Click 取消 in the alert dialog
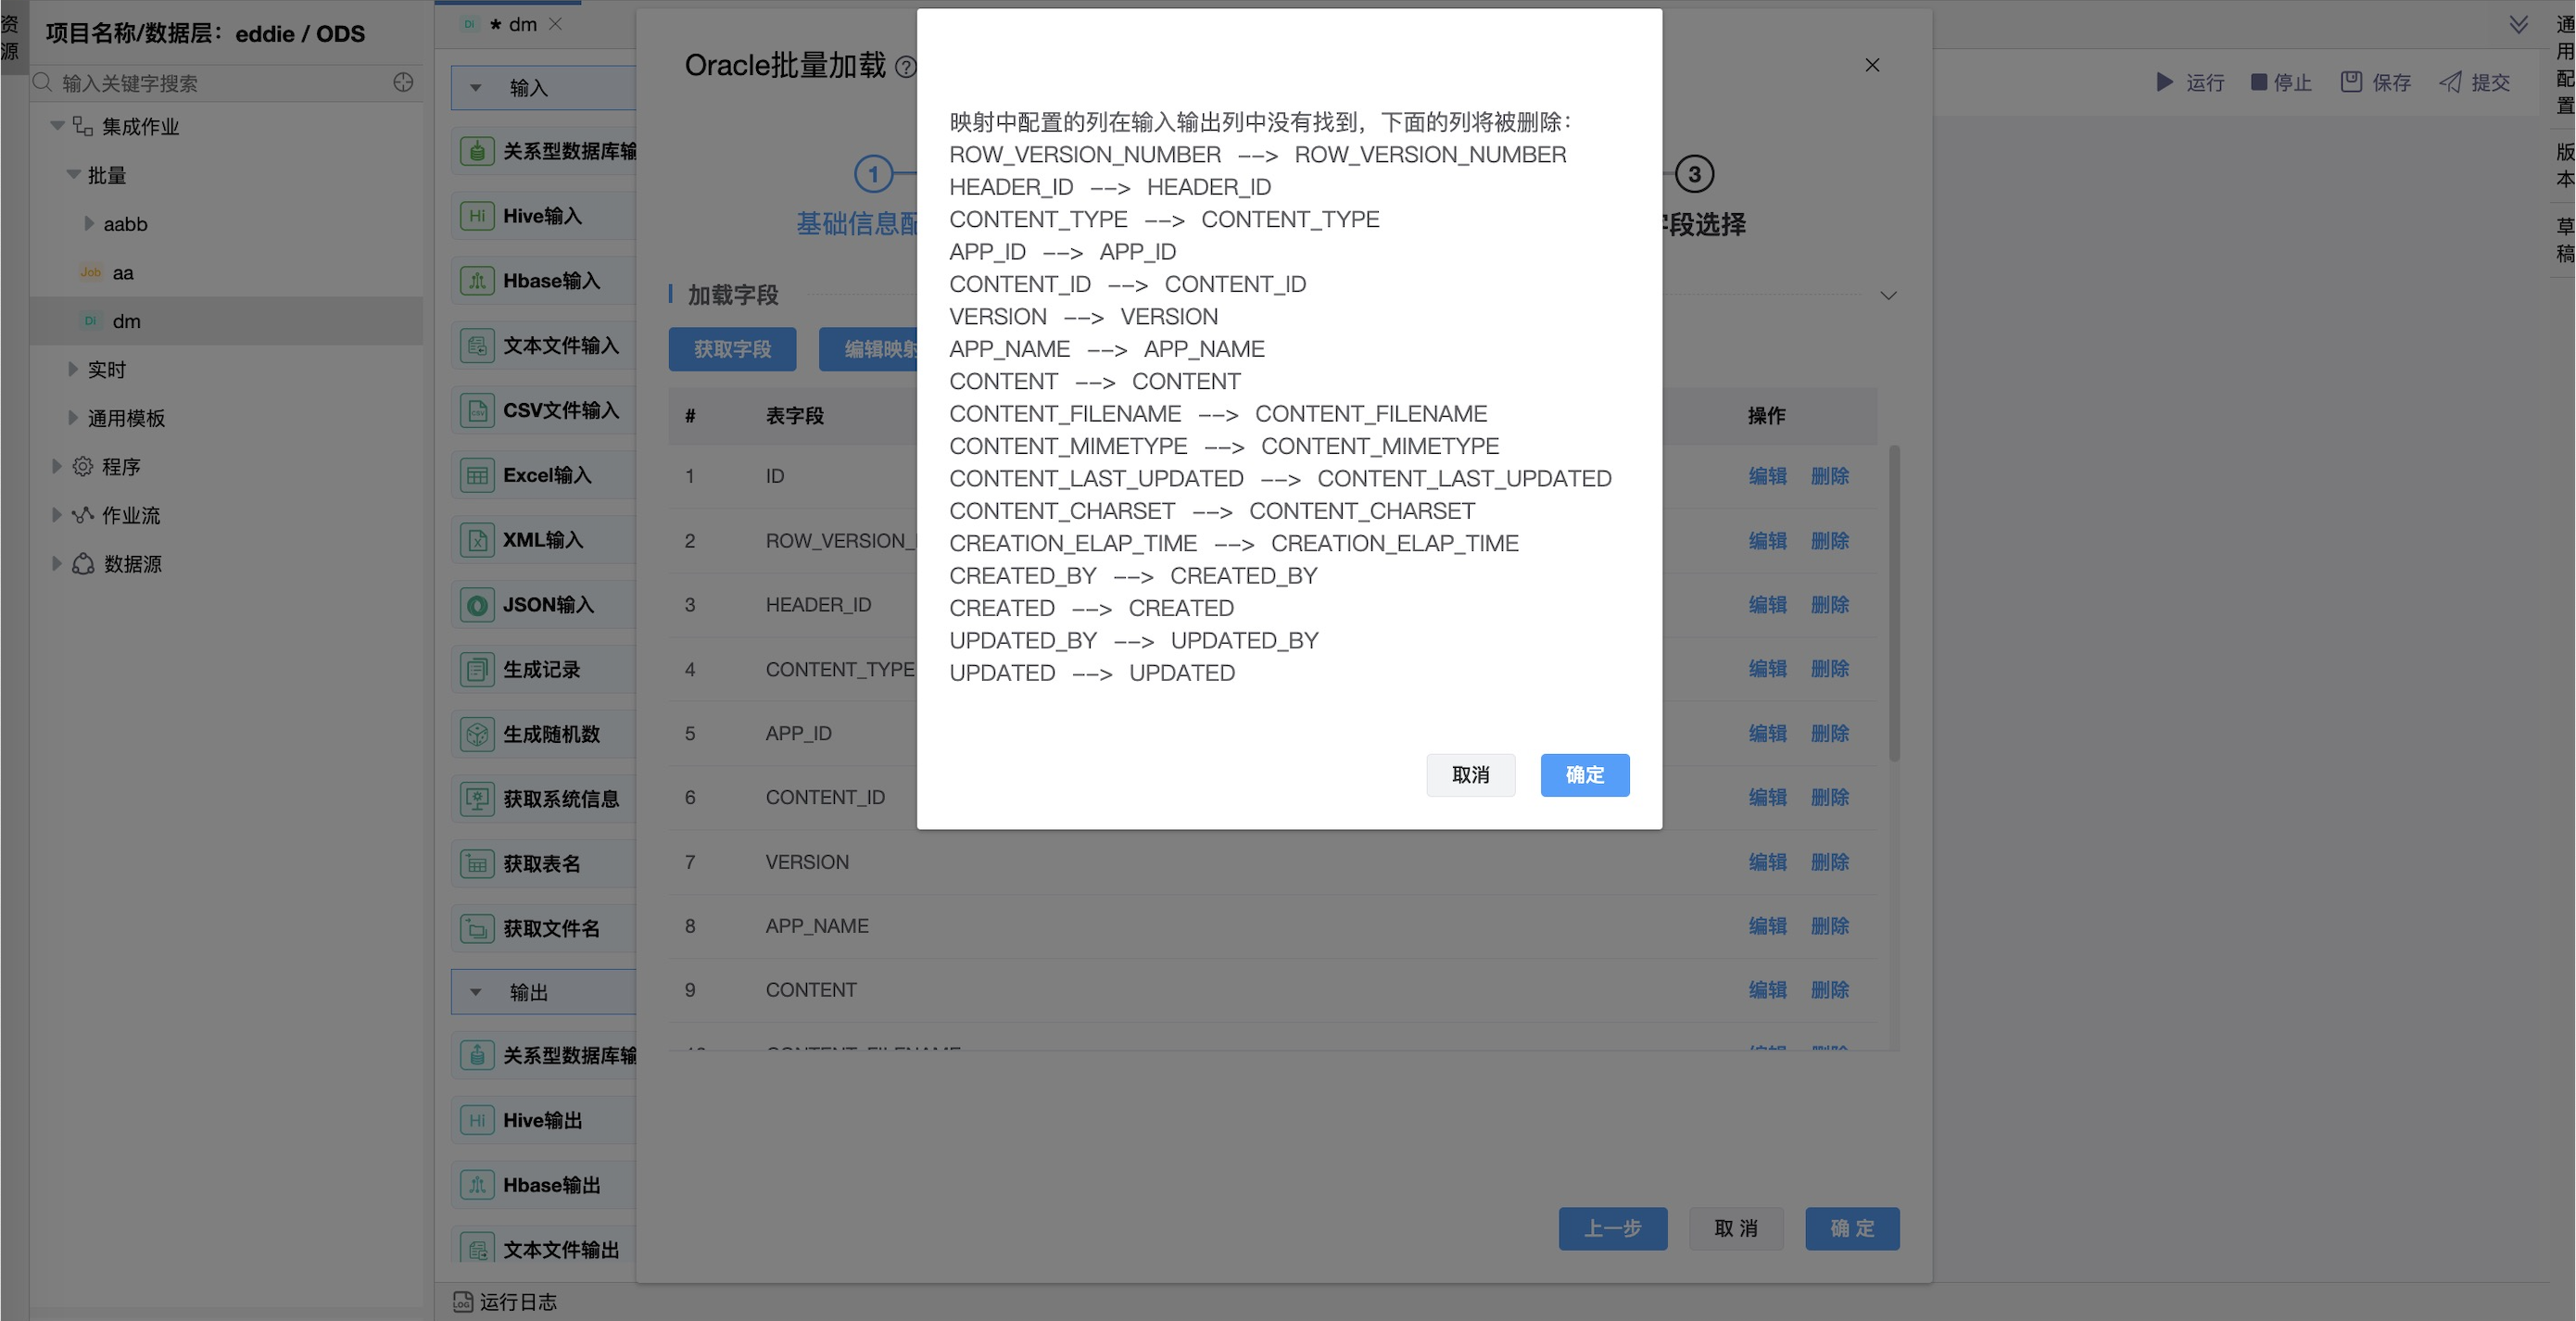The image size is (2576, 1321). 1470,775
